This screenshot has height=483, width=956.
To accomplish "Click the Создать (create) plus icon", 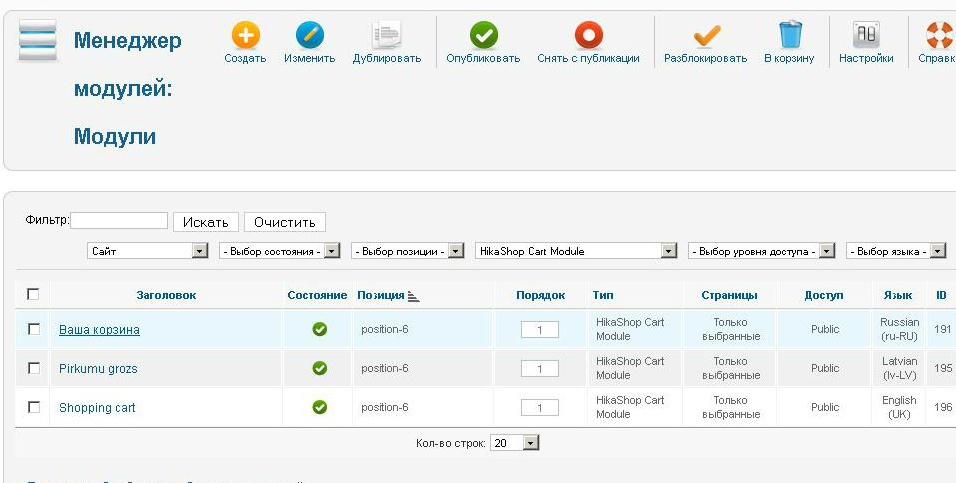I will (x=246, y=35).
